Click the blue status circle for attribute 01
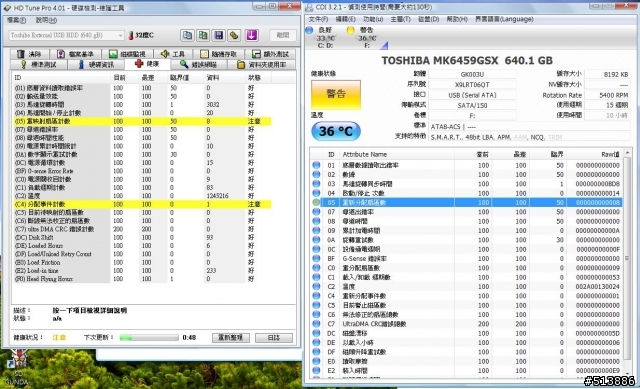Image resolution: width=640 pixels, height=389 pixels. point(316,165)
